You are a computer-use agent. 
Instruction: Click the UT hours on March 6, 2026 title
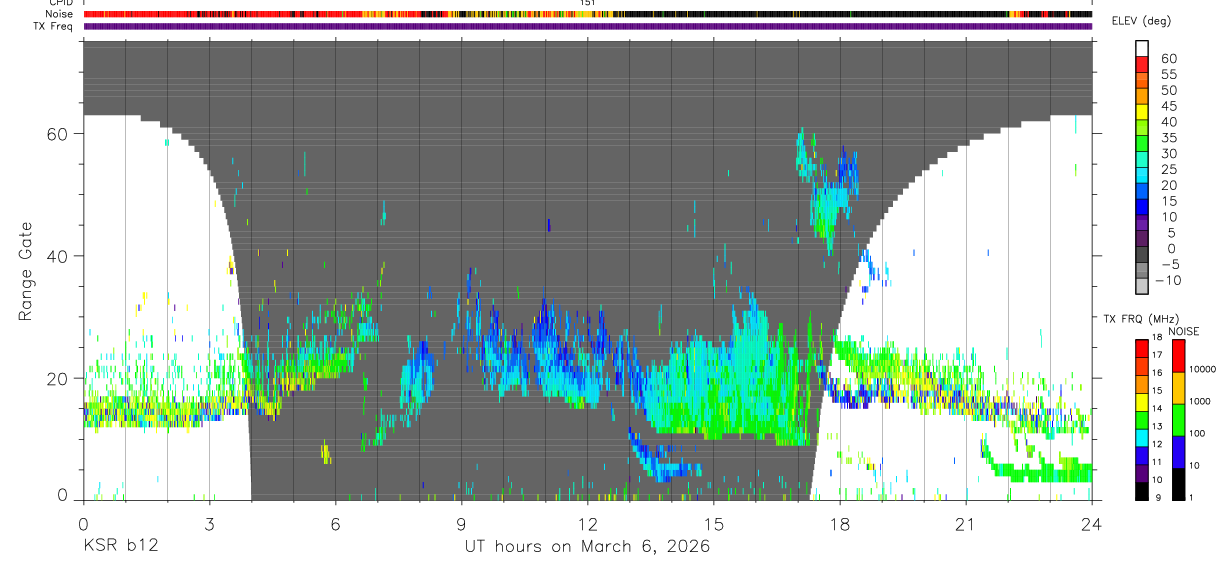pyautogui.click(x=587, y=546)
